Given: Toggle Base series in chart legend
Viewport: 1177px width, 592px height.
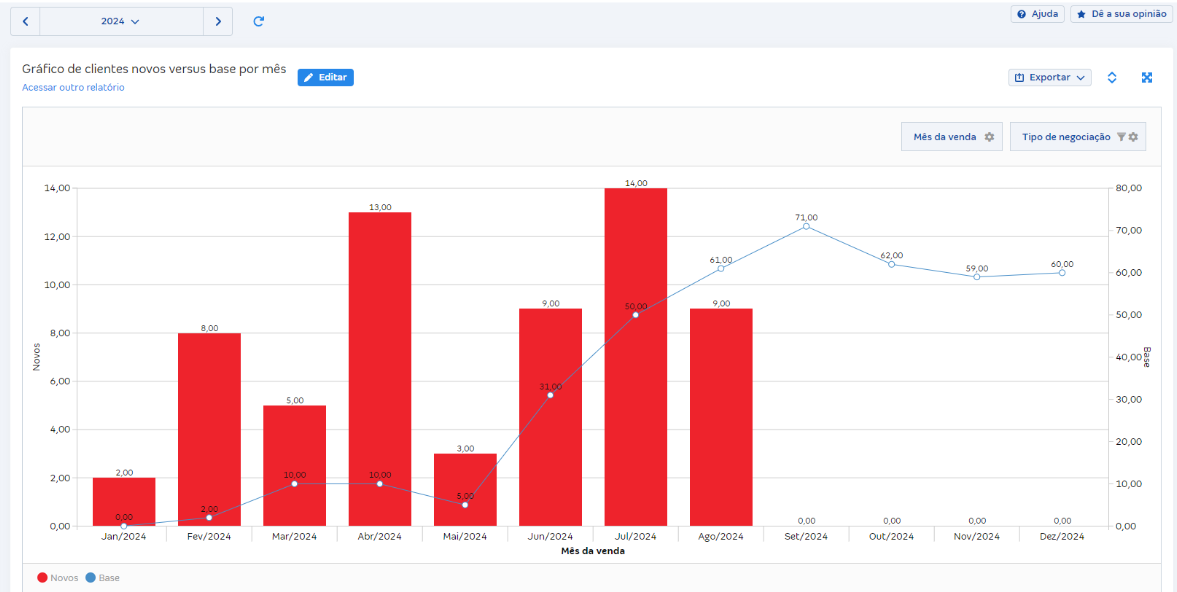Looking at the screenshot, I should click(102, 578).
